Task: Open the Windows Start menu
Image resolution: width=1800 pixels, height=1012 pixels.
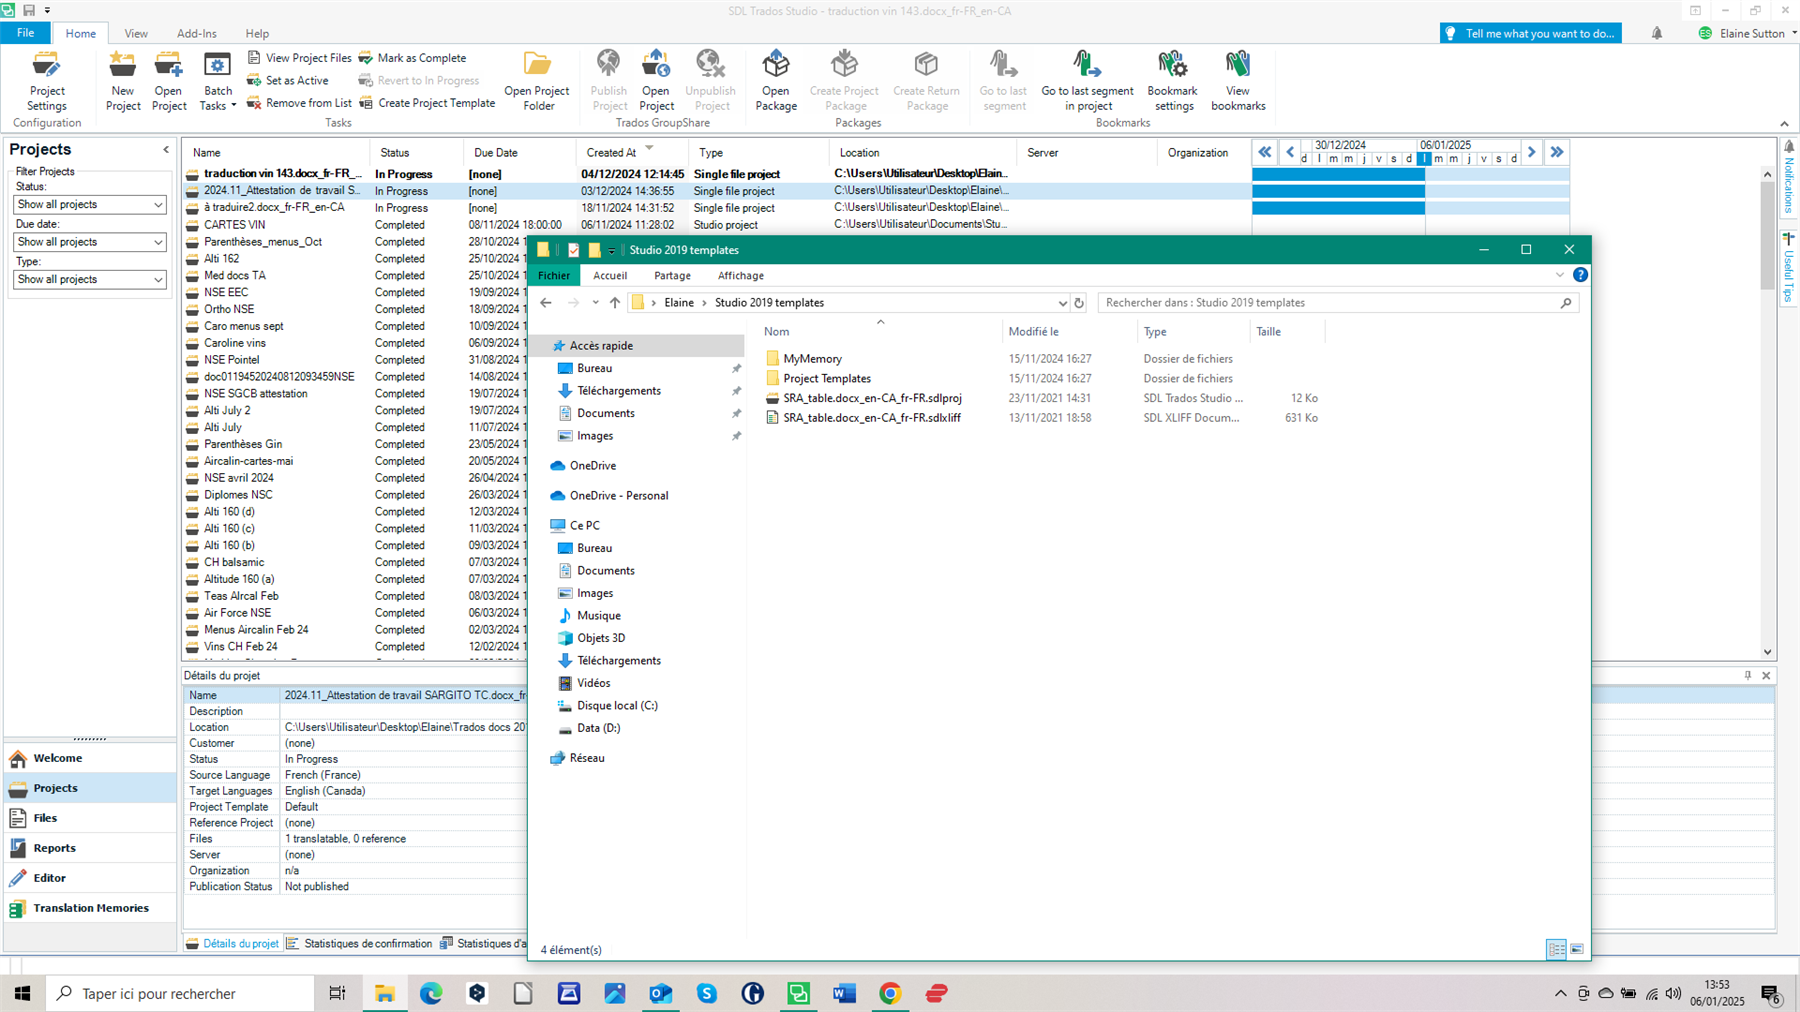Action: 22,993
